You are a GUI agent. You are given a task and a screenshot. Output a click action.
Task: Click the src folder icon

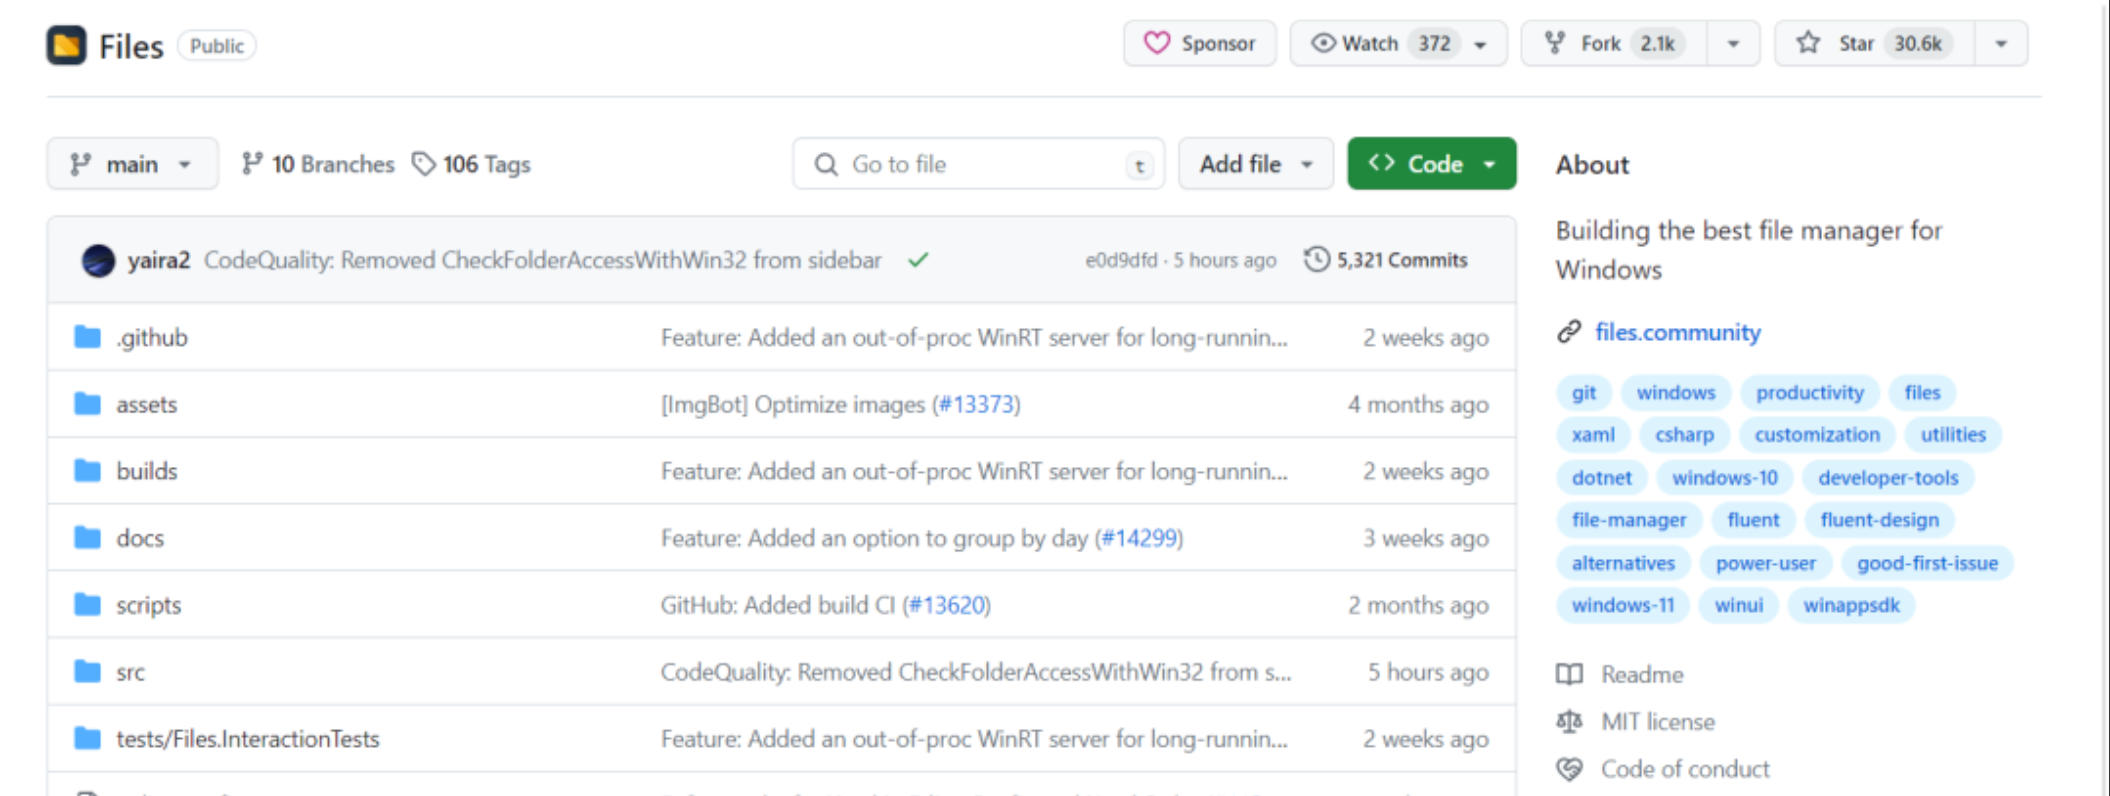click(x=88, y=672)
